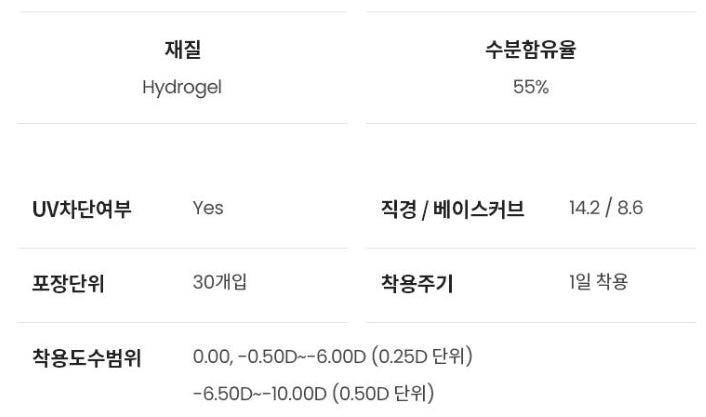The height and width of the screenshot is (417, 706).
Task: Select the 0.00 power value
Action: click(211, 356)
